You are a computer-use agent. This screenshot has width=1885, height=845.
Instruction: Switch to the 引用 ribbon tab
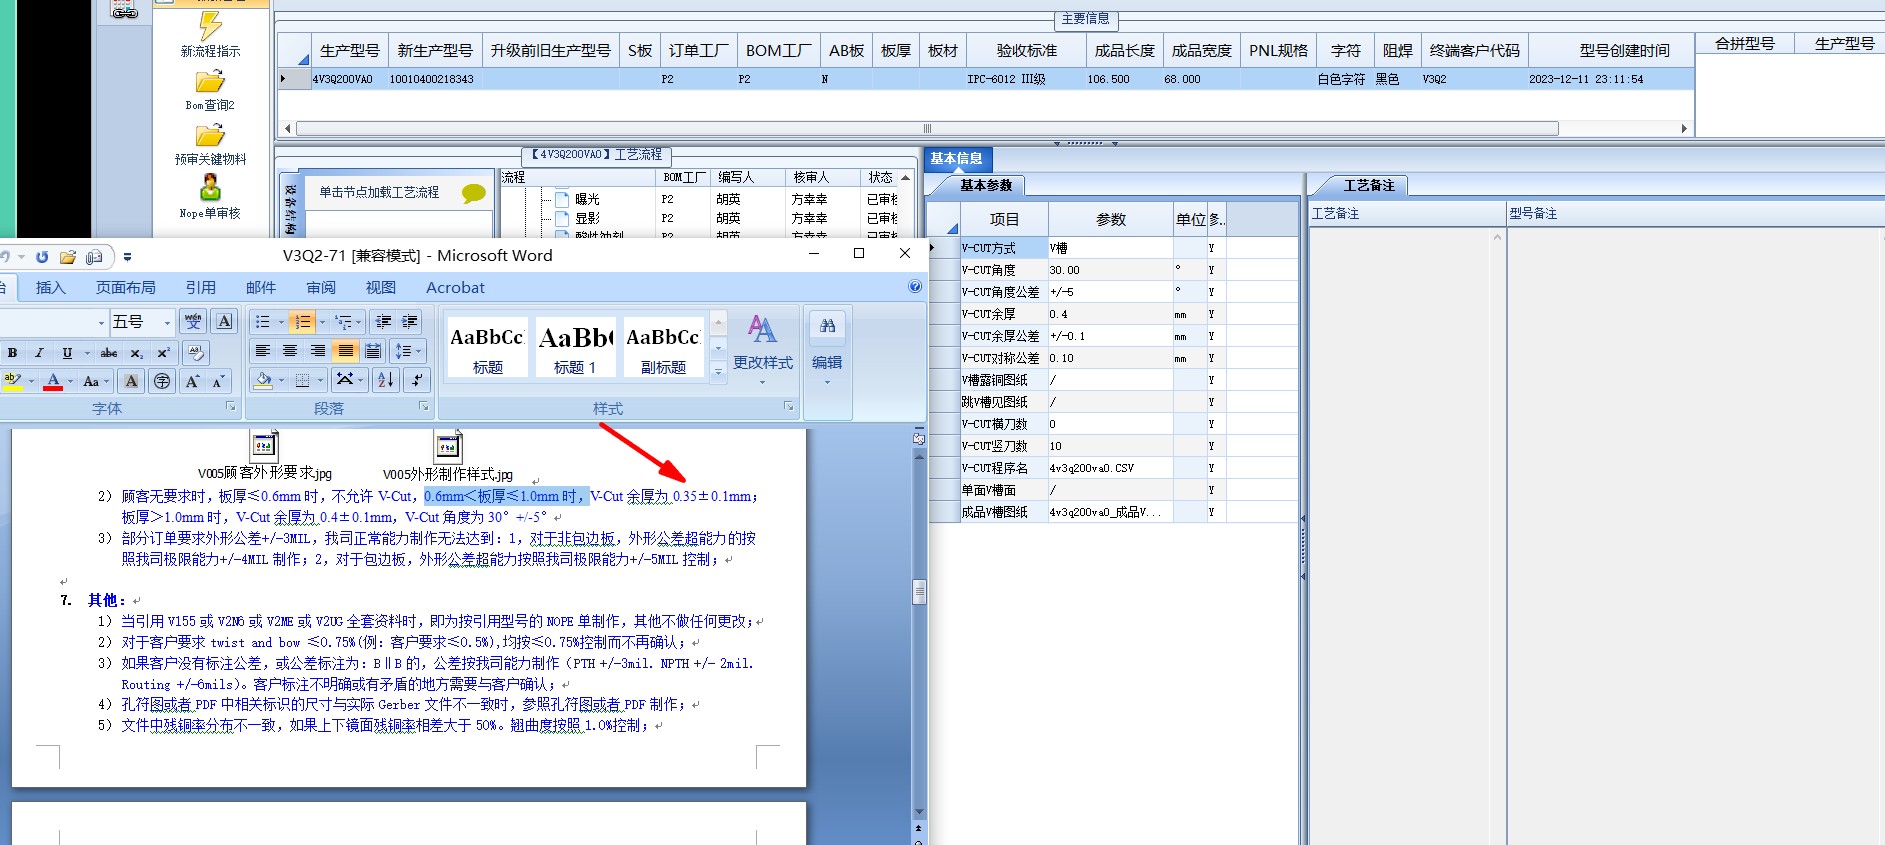click(200, 288)
